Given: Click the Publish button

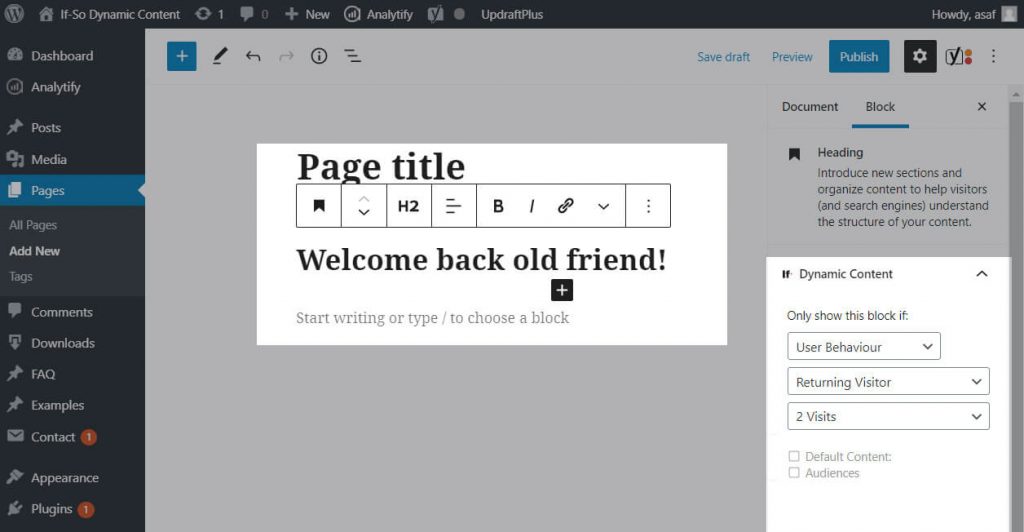Looking at the screenshot, I should tap(859, 56).
